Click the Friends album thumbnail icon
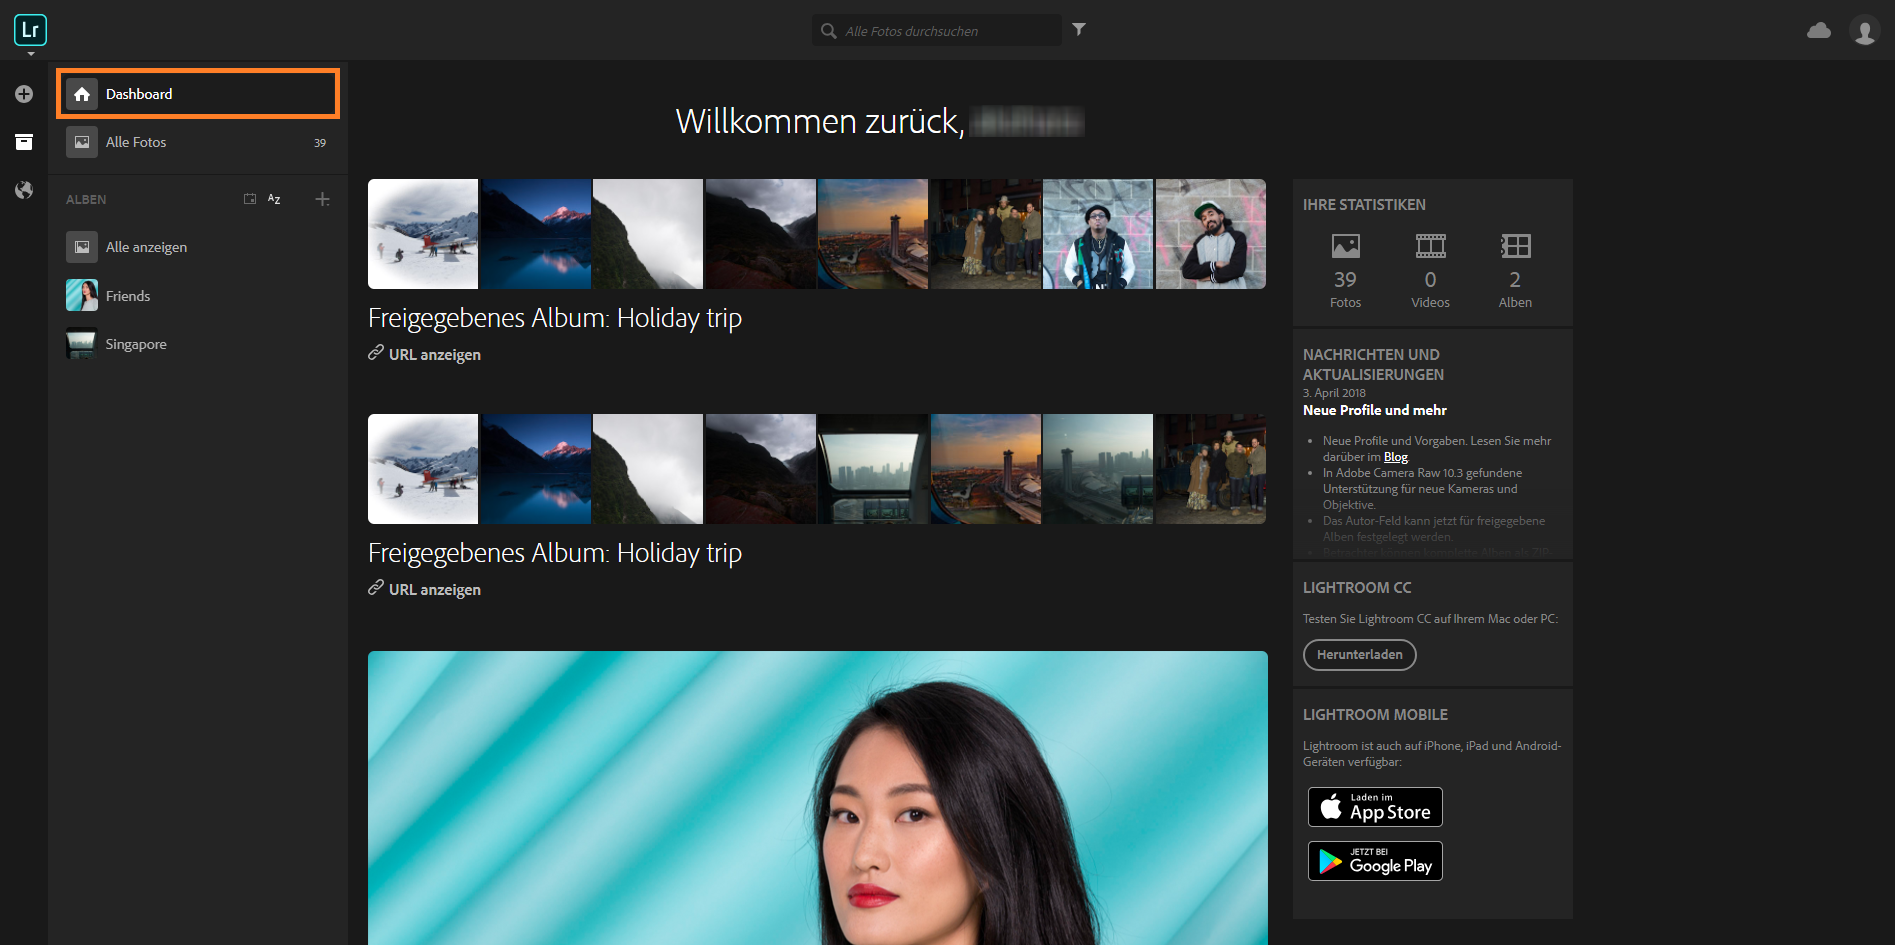The width and height of the screenshot is (1895, 945). click(82, 296)
